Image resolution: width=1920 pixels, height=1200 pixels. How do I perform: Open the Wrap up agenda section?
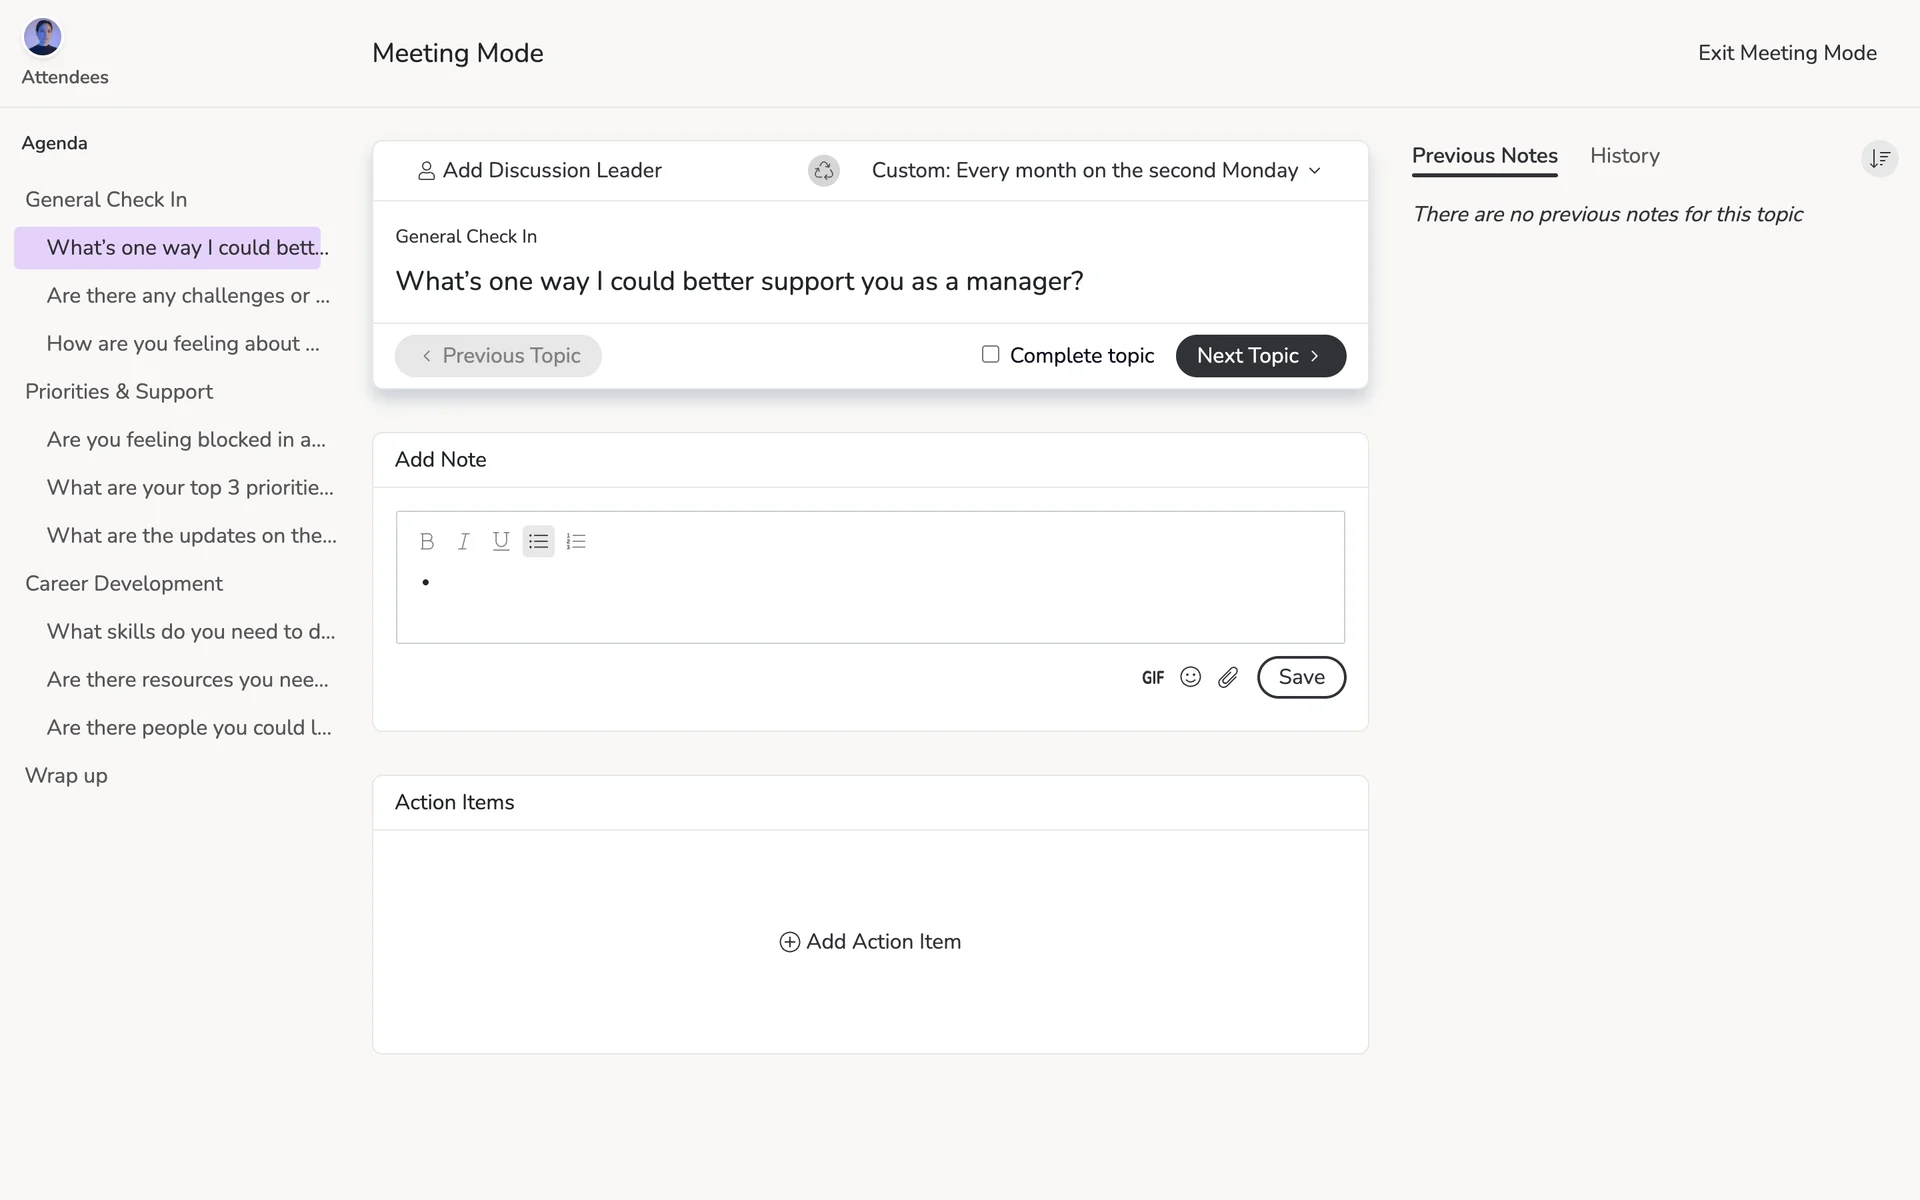[x=66, y=775]
